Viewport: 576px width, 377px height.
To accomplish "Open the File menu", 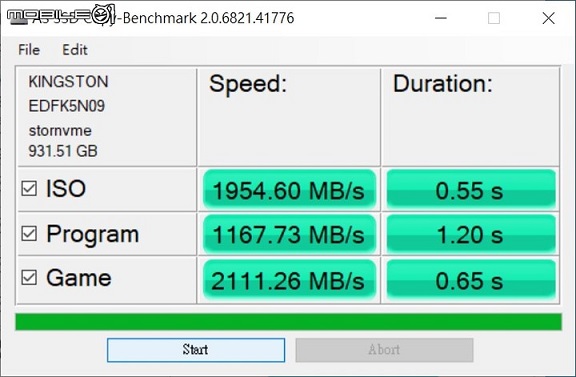I will click(29, 50).
